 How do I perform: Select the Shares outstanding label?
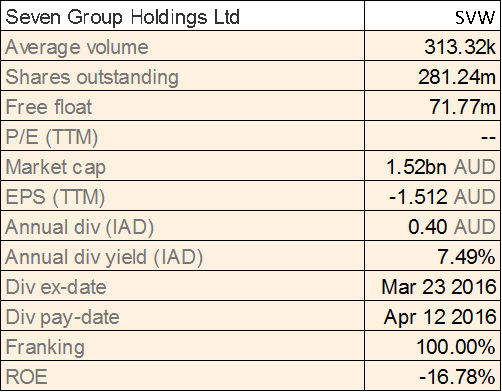[92, 77]
